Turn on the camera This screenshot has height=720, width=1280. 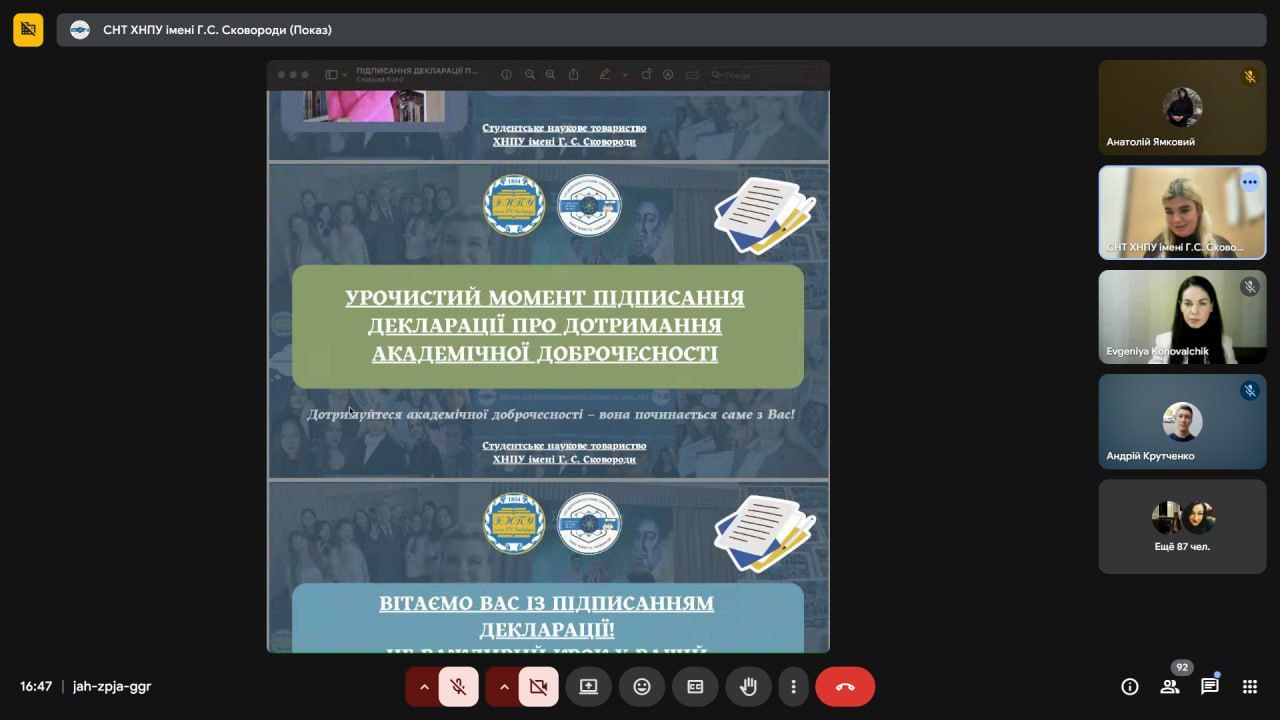538,687
